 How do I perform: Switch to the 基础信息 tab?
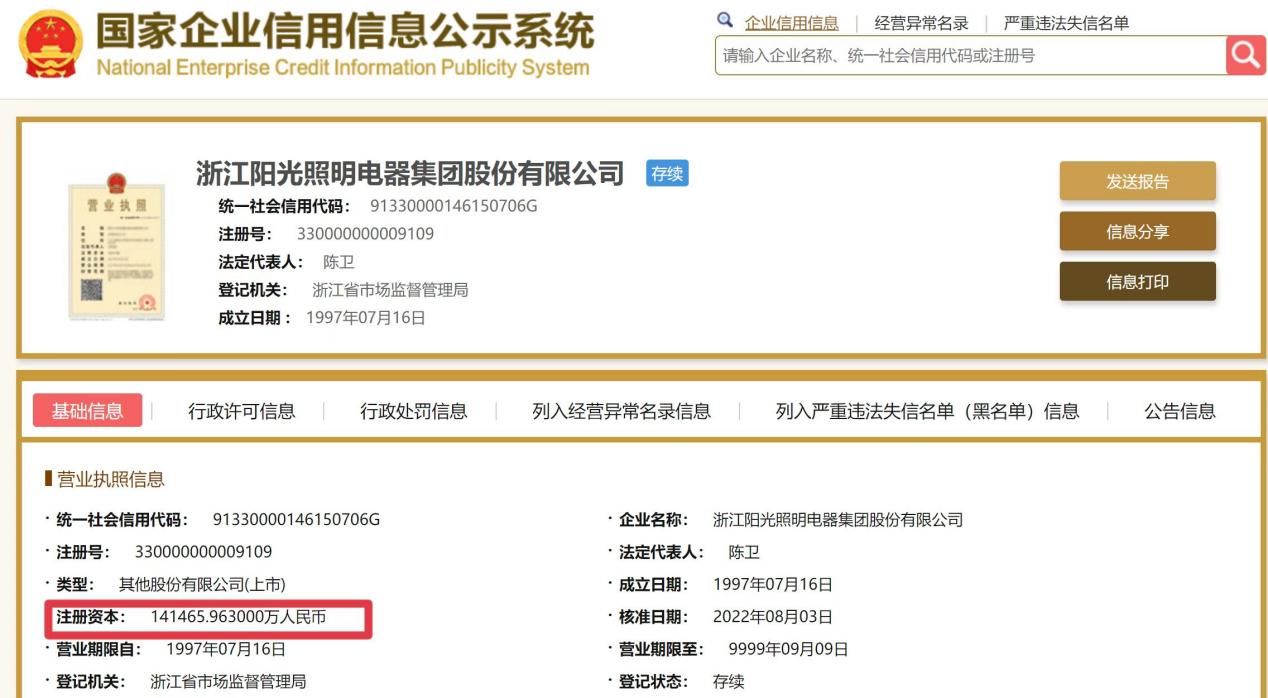tap(87, 411)
